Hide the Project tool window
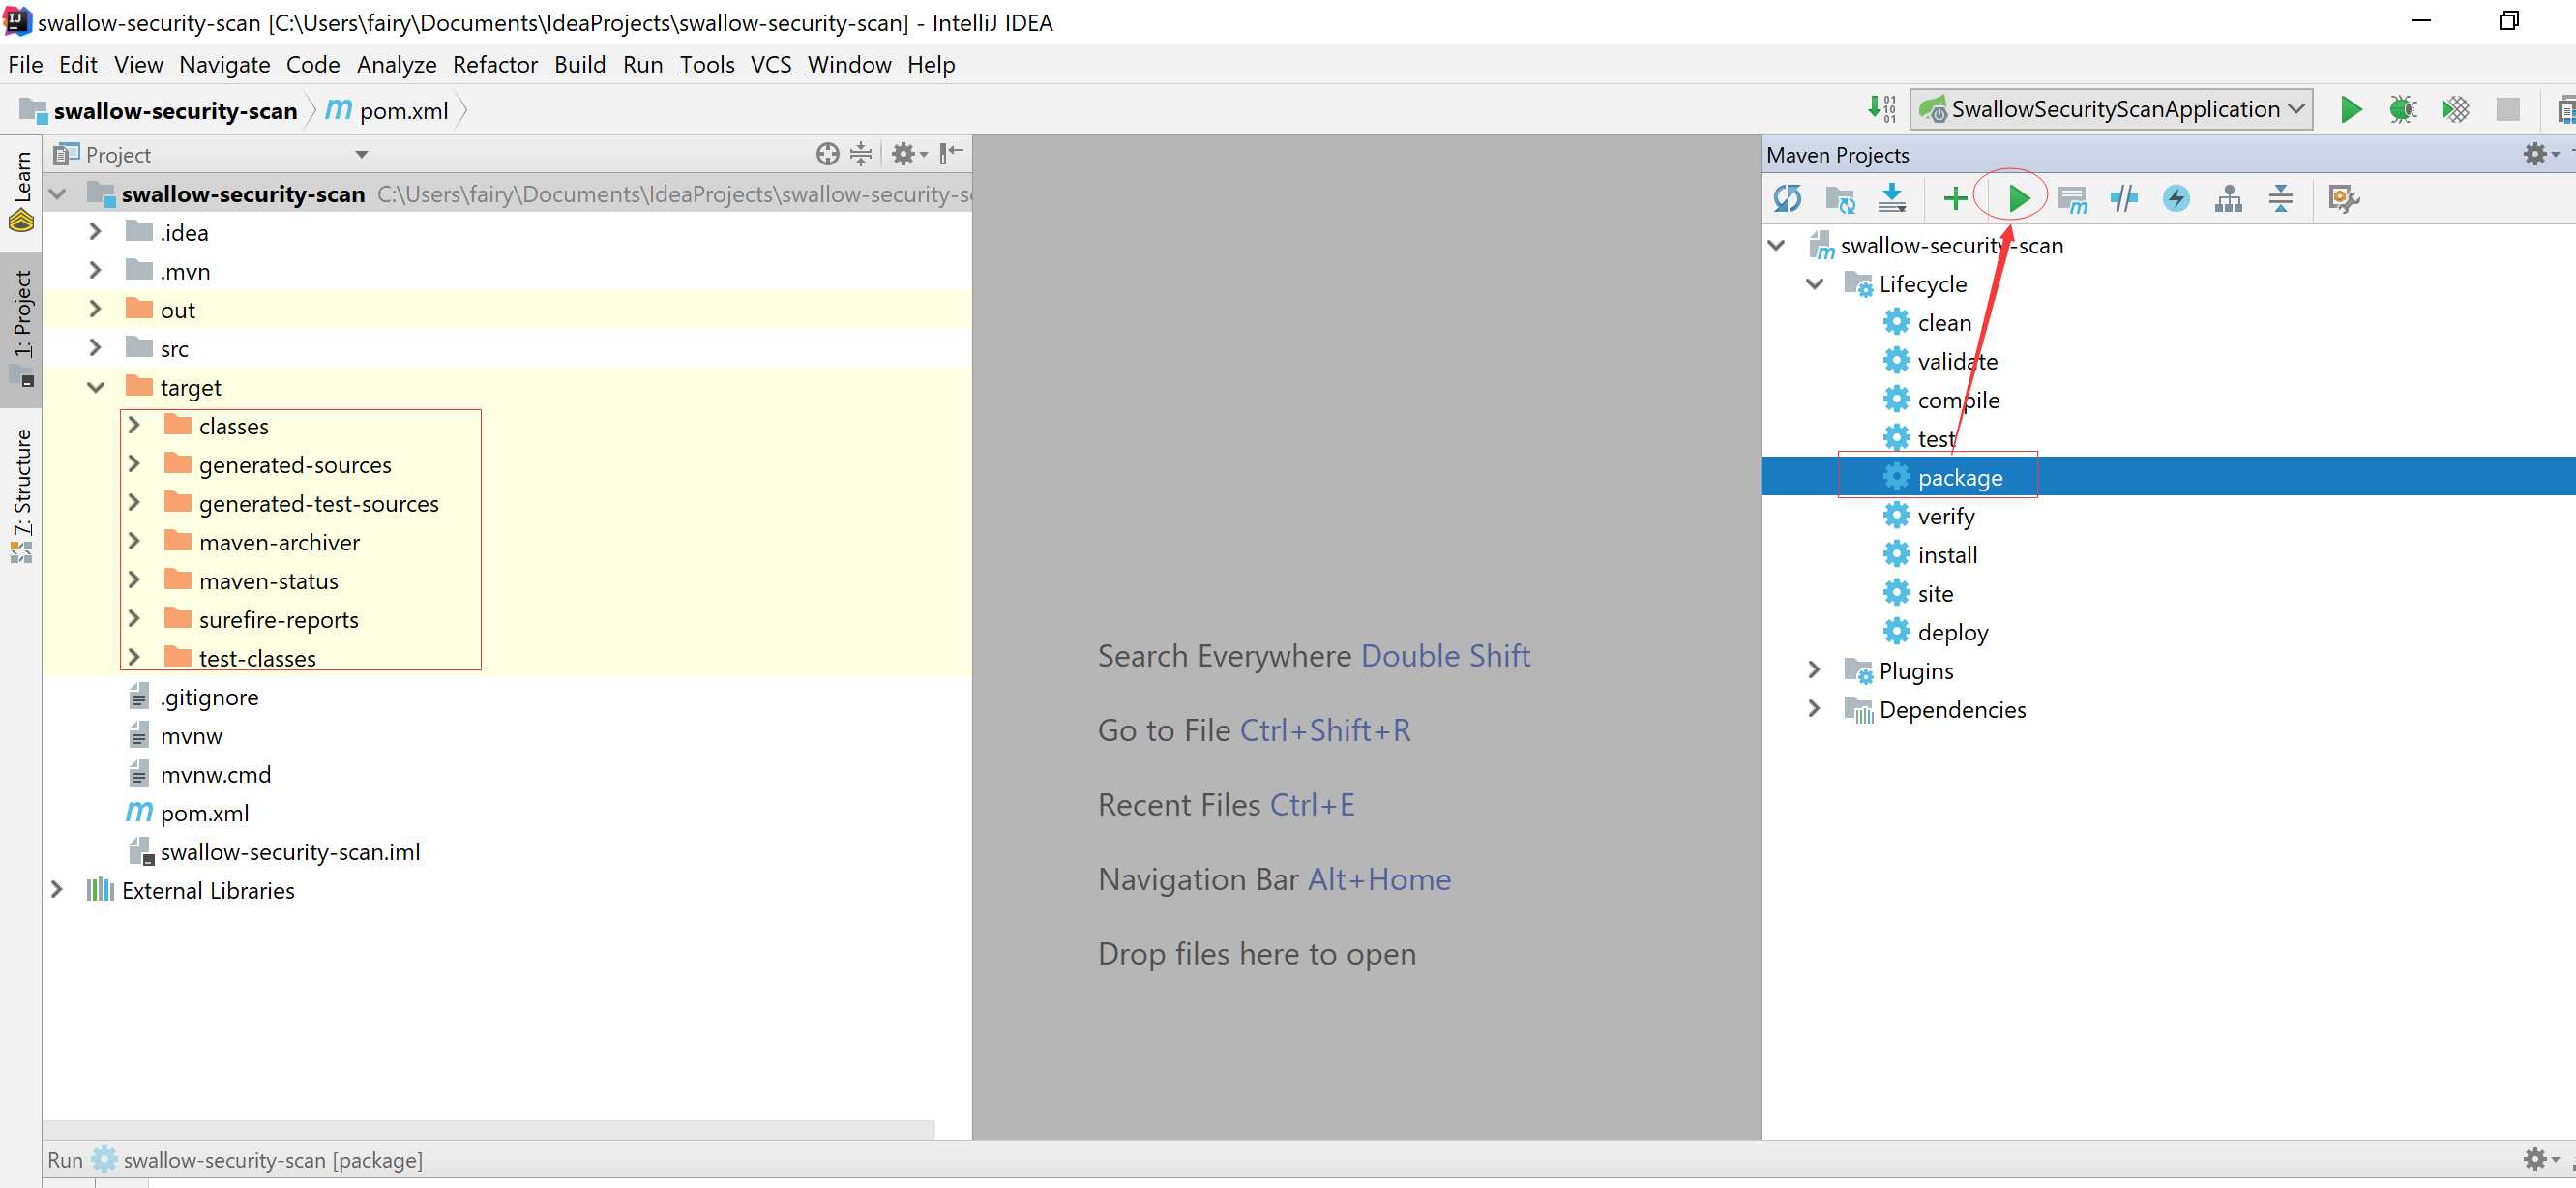 [x=951, y=153]
